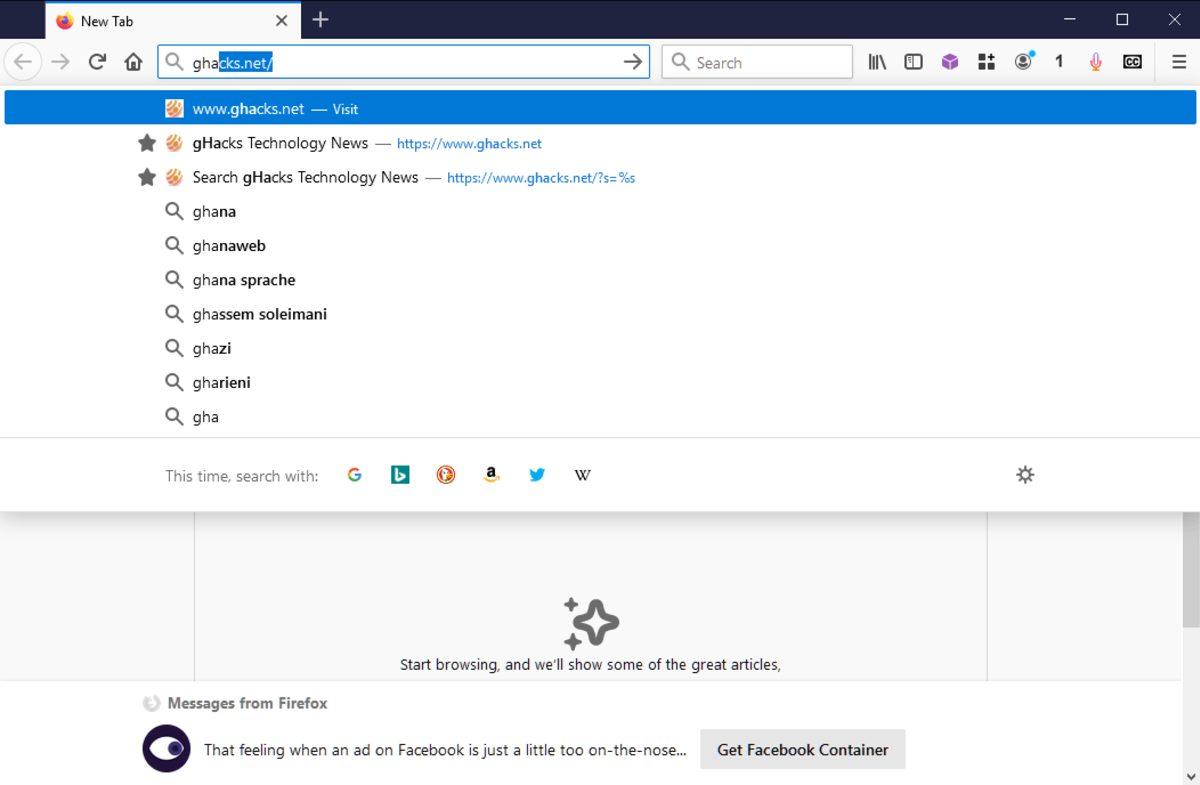Open the Library panel

(x=877, y=61)
